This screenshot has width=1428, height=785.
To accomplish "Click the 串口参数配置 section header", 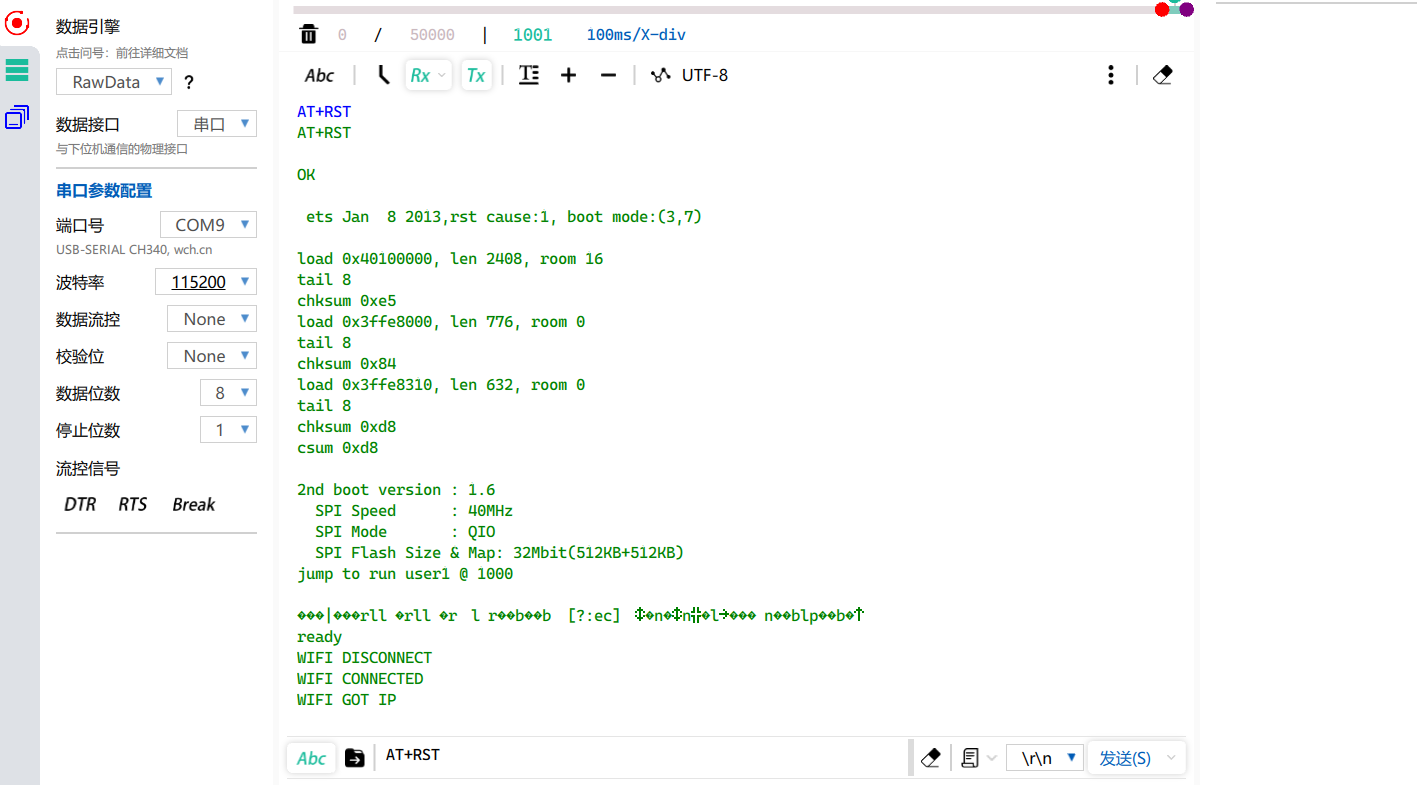I will 104,191.
